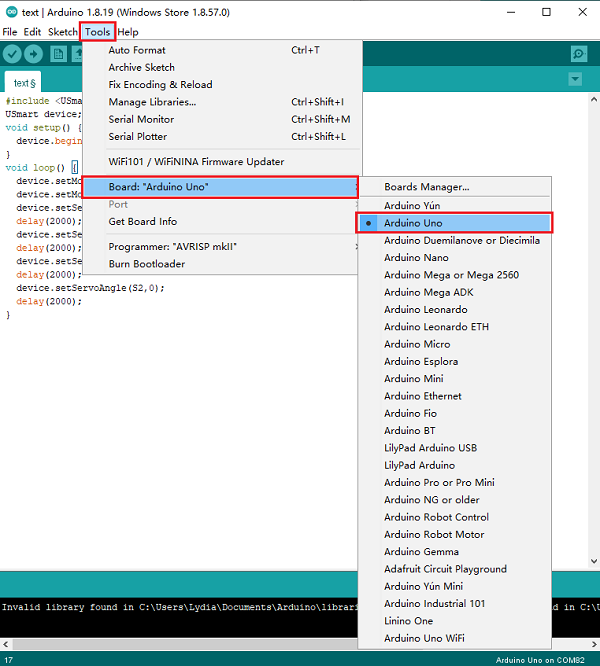Choose Arduino Robot Motor
The image size is (600, 666).
coord(454,535)
